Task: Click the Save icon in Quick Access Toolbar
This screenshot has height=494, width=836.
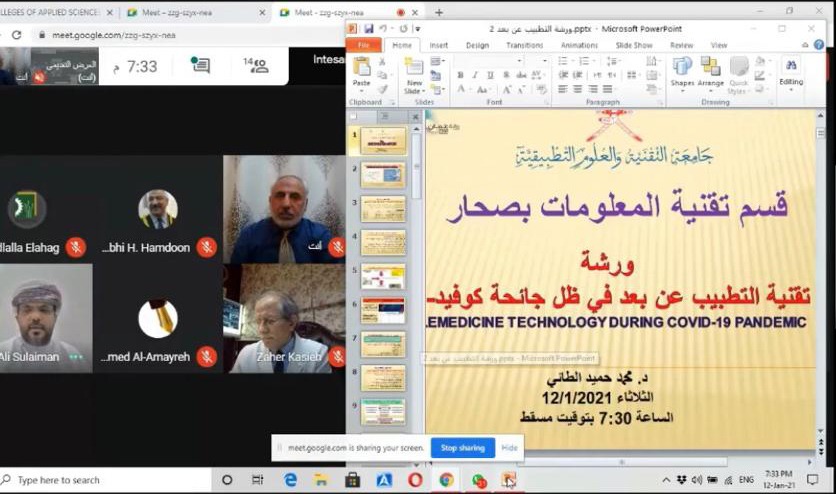Action: (x=368, y=28)
